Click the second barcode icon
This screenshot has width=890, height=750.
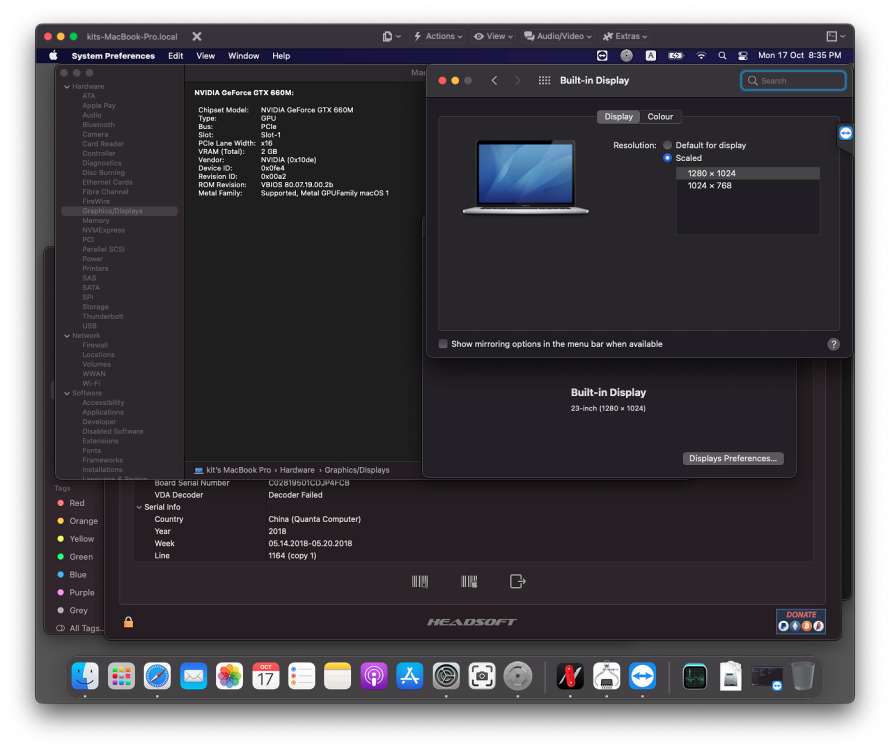[469, 581]
